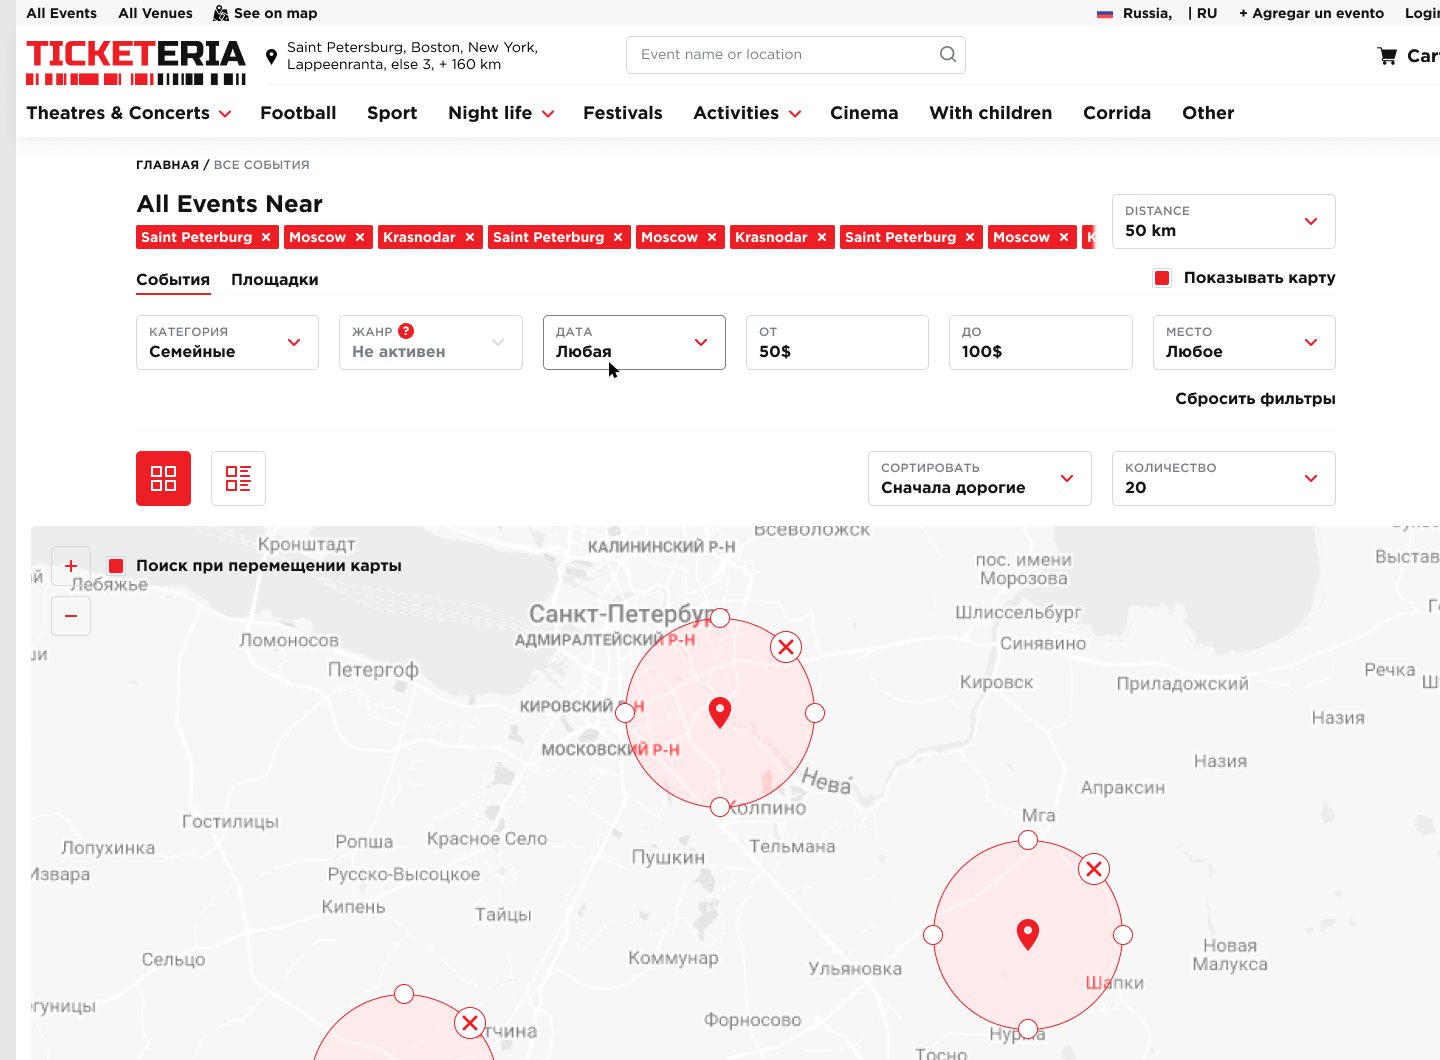Toggle the Показывать карту checkbox

[1162, 278]
